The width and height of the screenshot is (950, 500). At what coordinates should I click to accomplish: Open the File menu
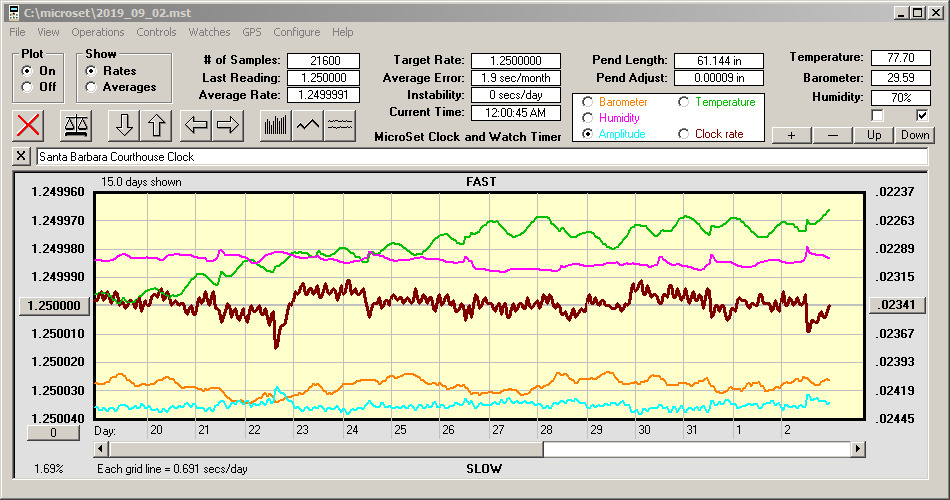(x=17, y=32)
